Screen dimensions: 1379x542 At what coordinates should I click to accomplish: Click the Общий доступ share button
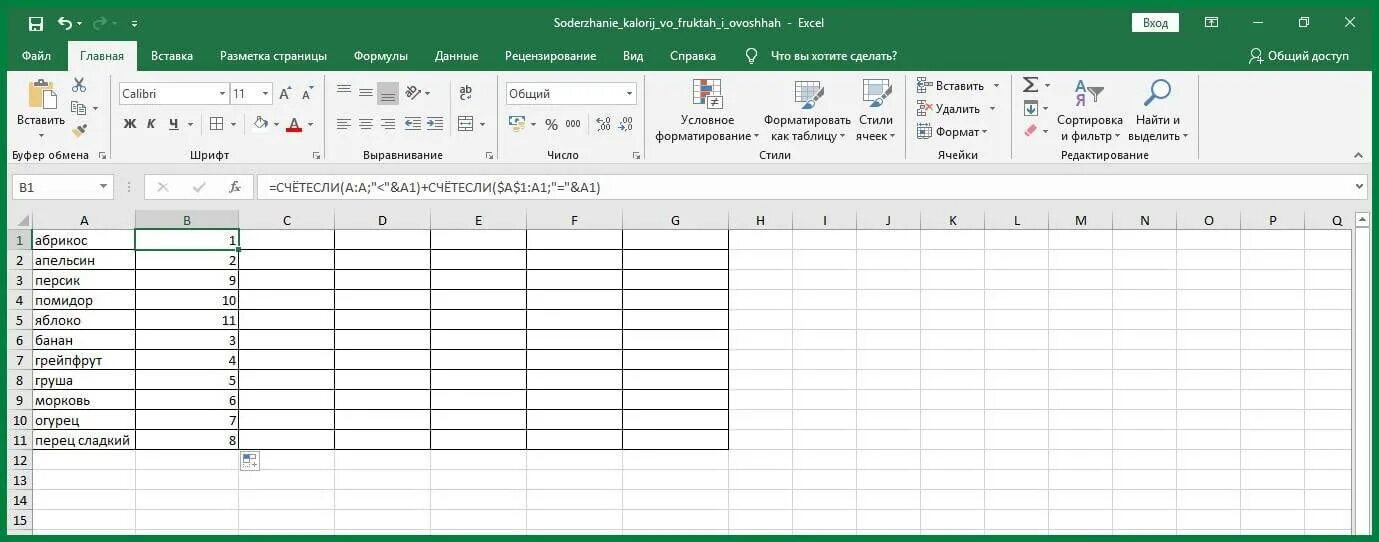pos(1299,56)
